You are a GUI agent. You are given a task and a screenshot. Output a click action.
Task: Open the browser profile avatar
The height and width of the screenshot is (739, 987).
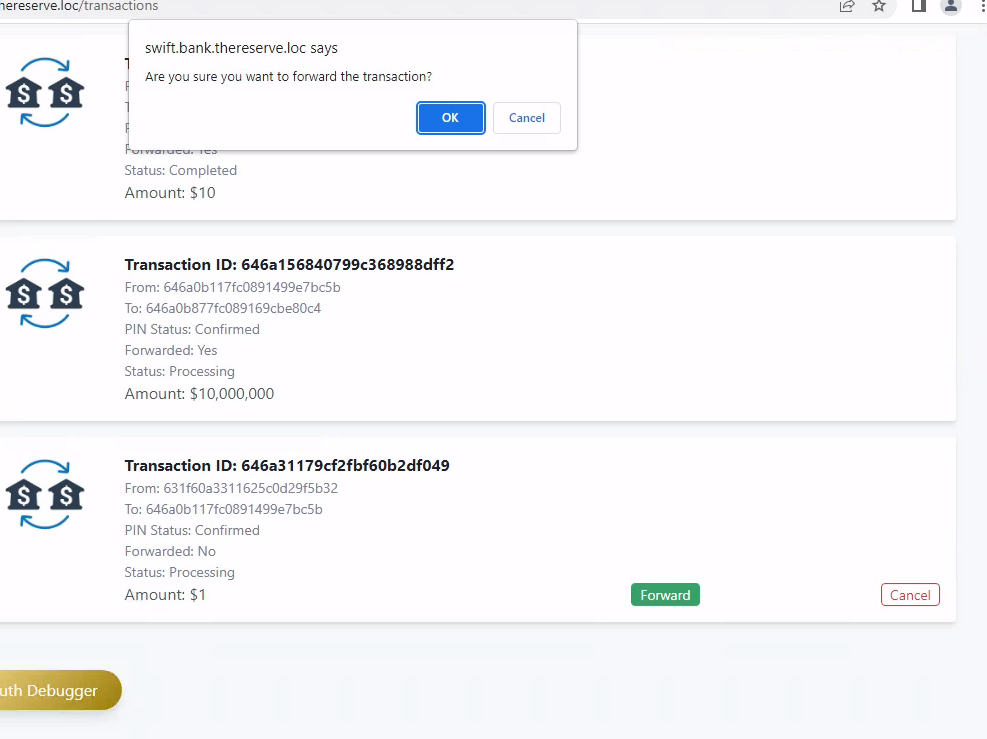(x=950, y=7)
